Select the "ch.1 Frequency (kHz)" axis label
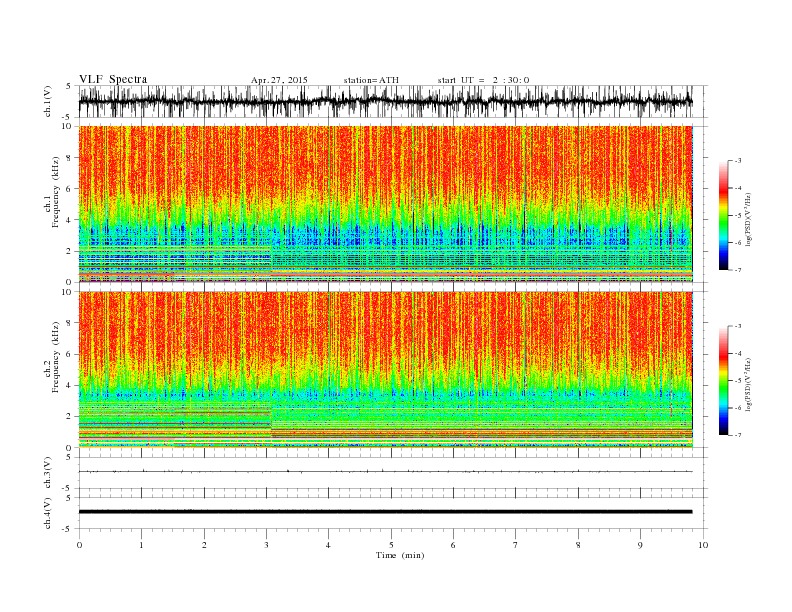Screen dimensions: 792x612 [x=52, y=192]
